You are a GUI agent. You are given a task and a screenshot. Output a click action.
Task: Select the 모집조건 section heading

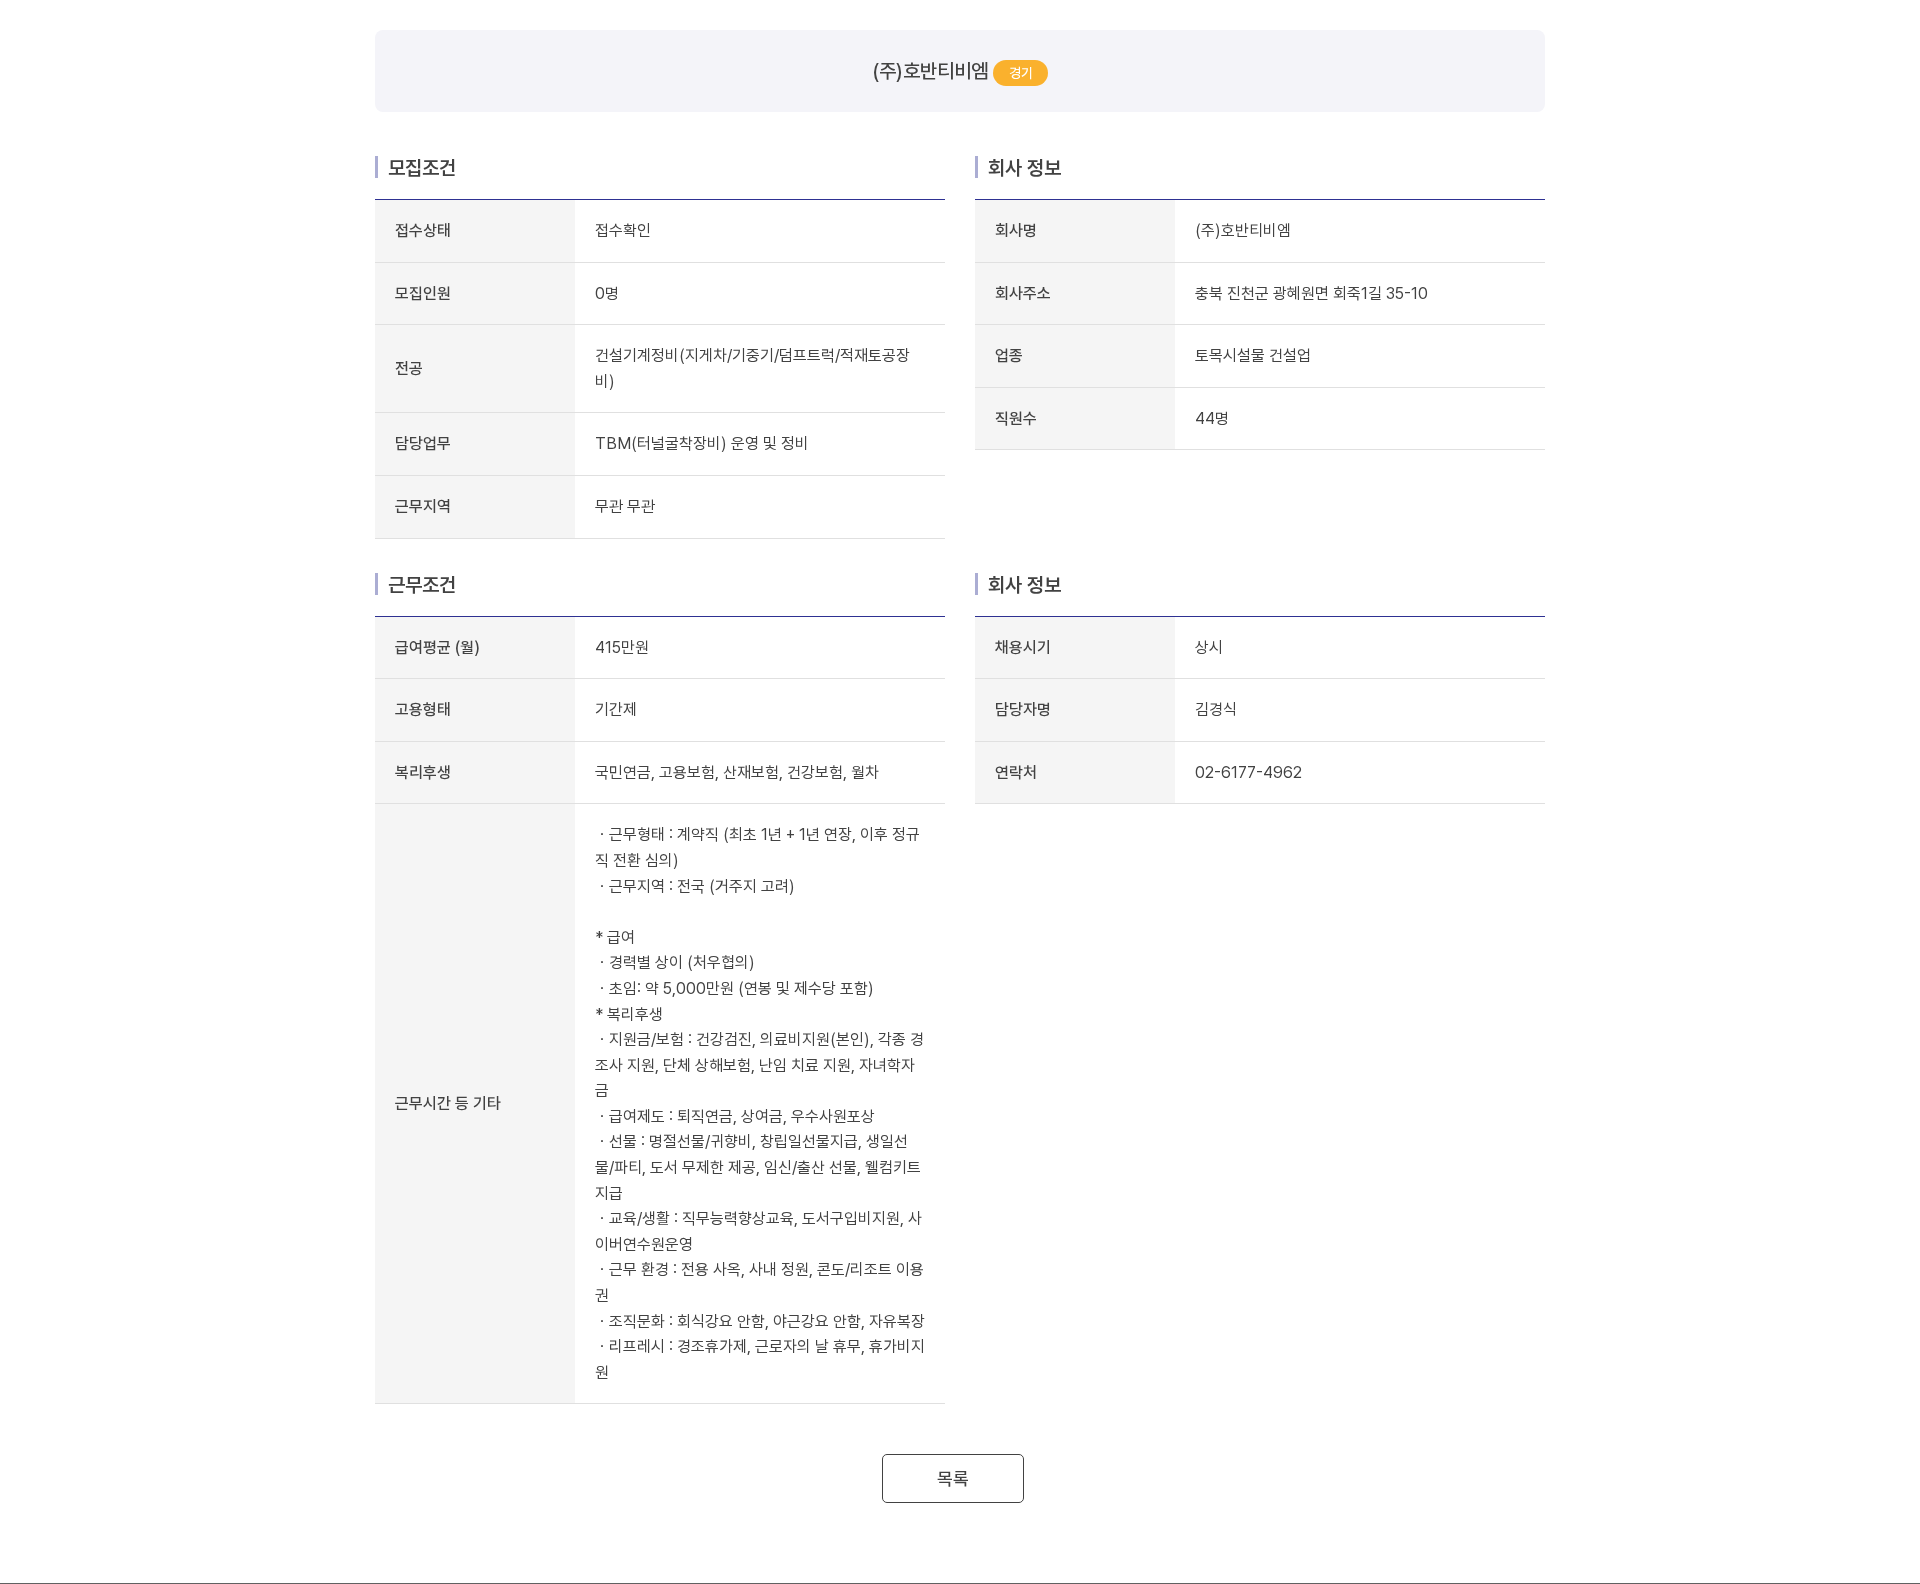click(x=422, y=168)
